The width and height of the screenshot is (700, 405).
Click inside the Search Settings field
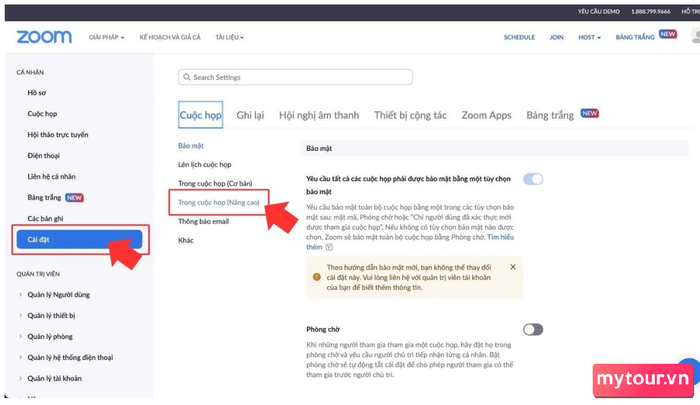click(295, 77)
